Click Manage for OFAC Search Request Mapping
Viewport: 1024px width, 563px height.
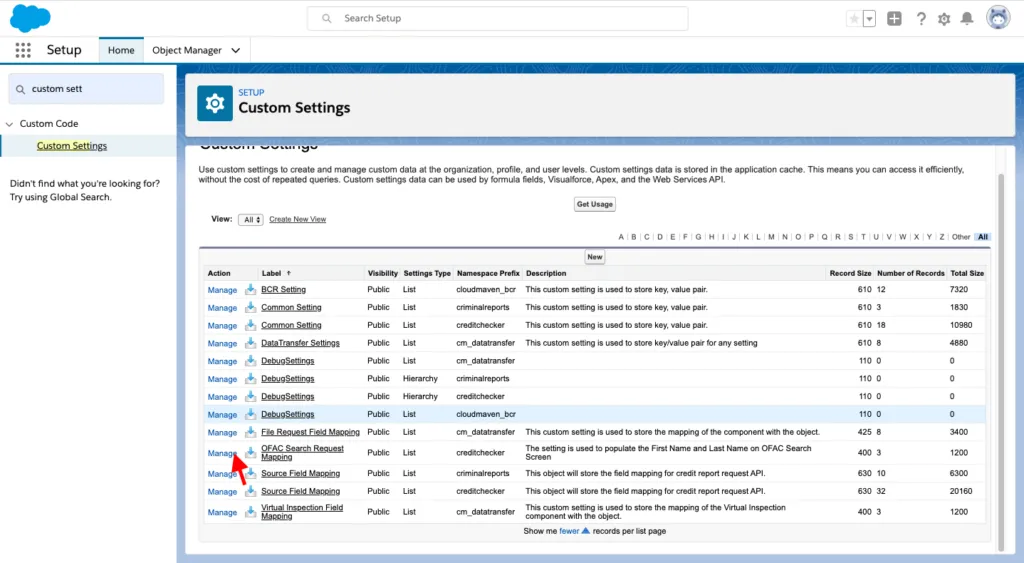click(222, 453)
